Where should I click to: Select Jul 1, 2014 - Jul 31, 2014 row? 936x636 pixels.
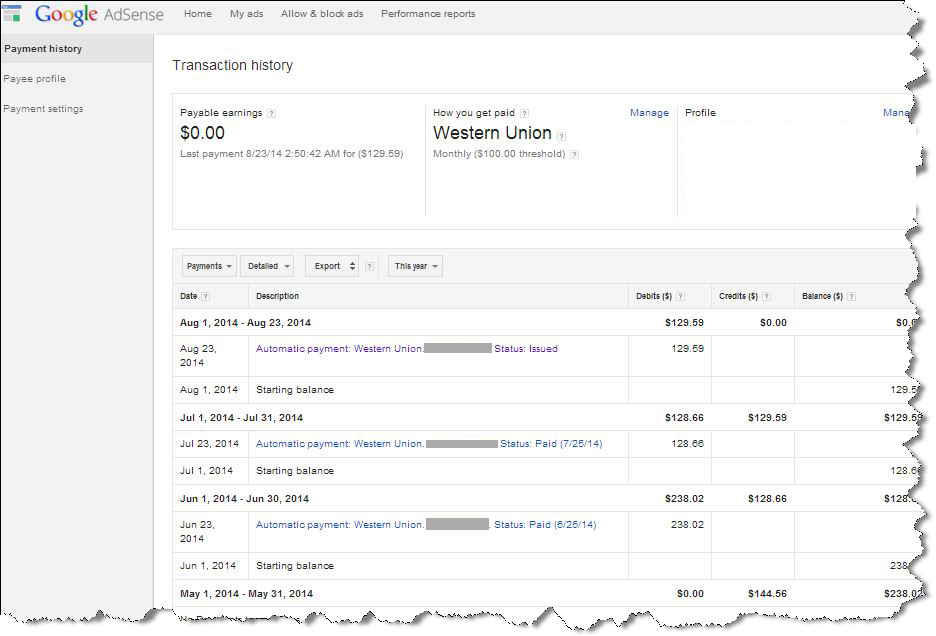(544, 418)
